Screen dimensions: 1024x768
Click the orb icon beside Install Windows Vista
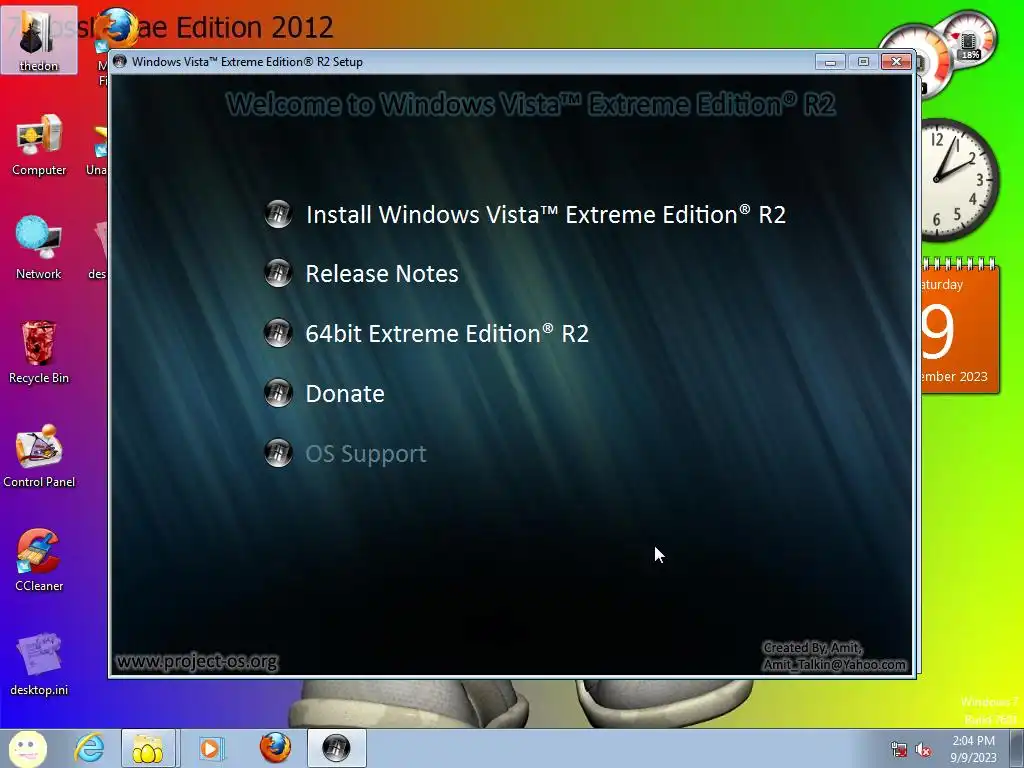[278, 214]
